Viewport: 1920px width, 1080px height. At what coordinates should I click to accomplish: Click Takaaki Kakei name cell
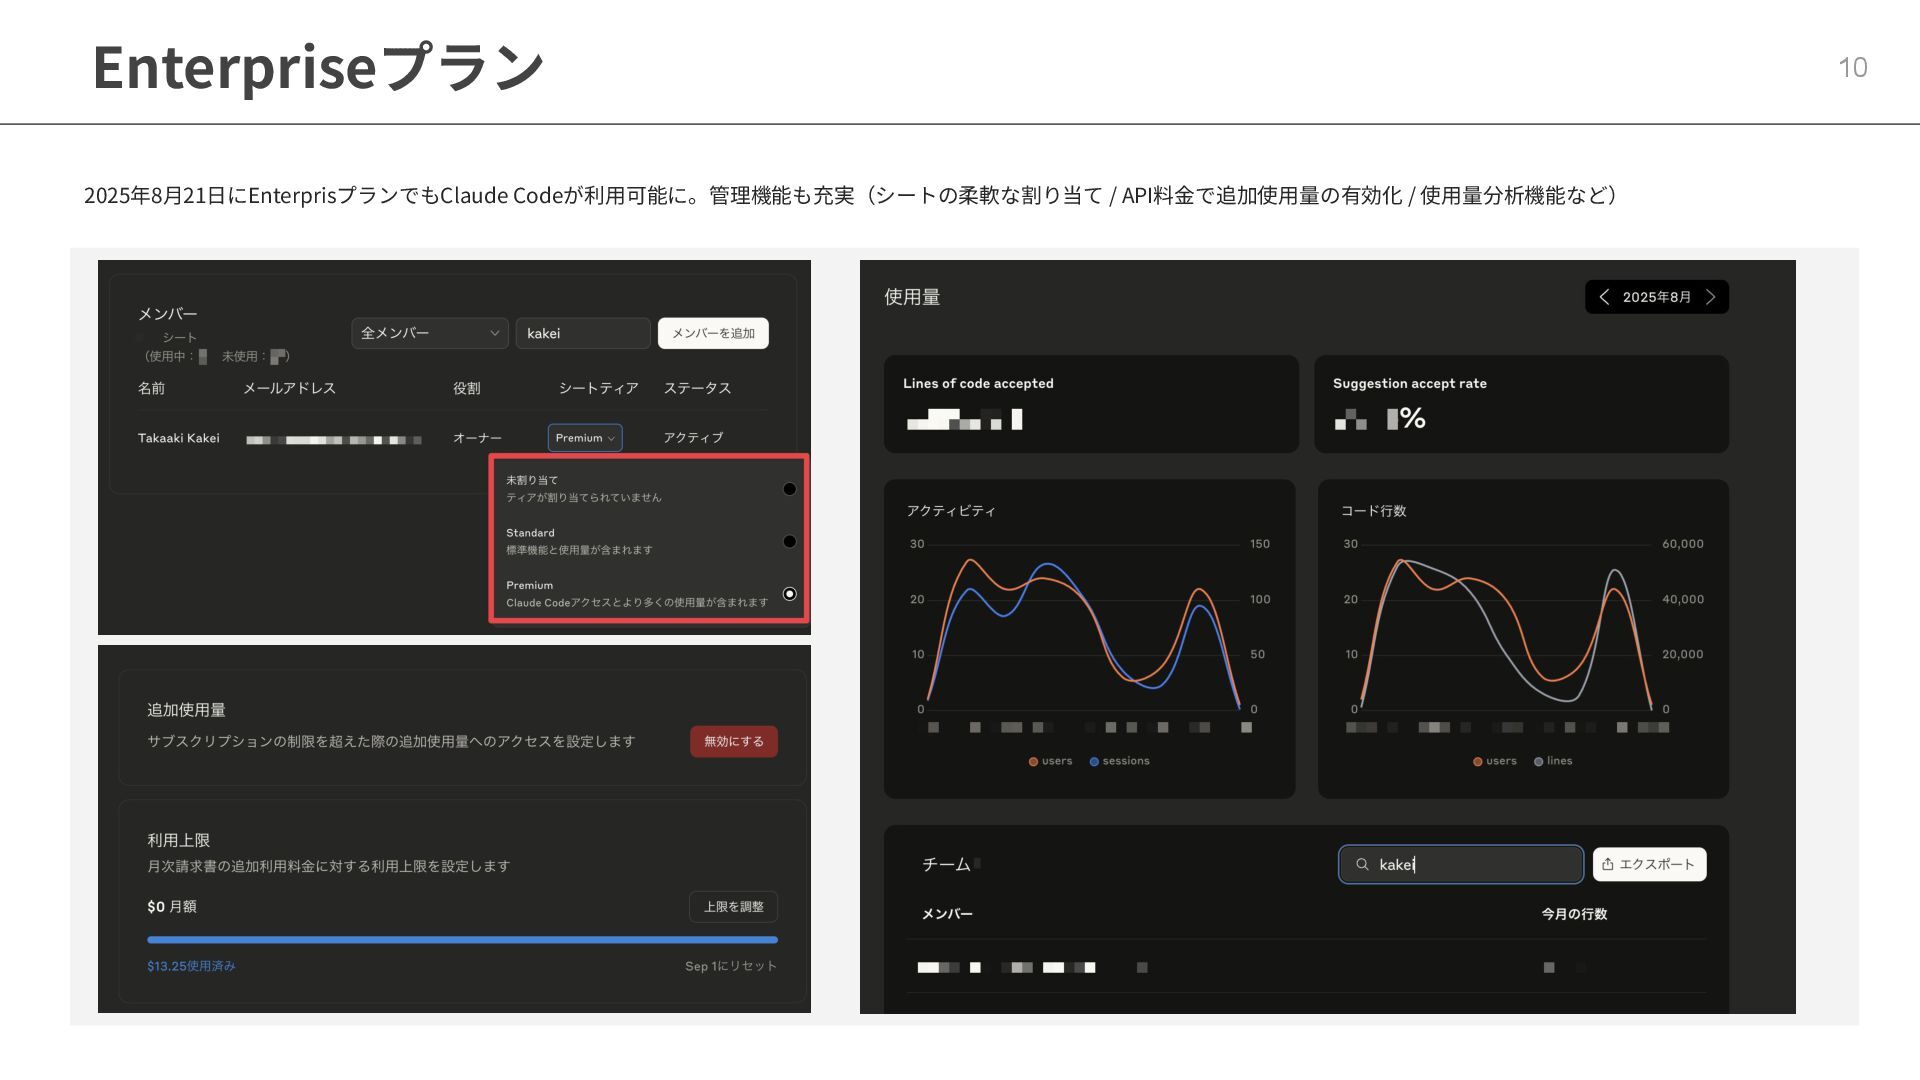click(x=179, y=438)
